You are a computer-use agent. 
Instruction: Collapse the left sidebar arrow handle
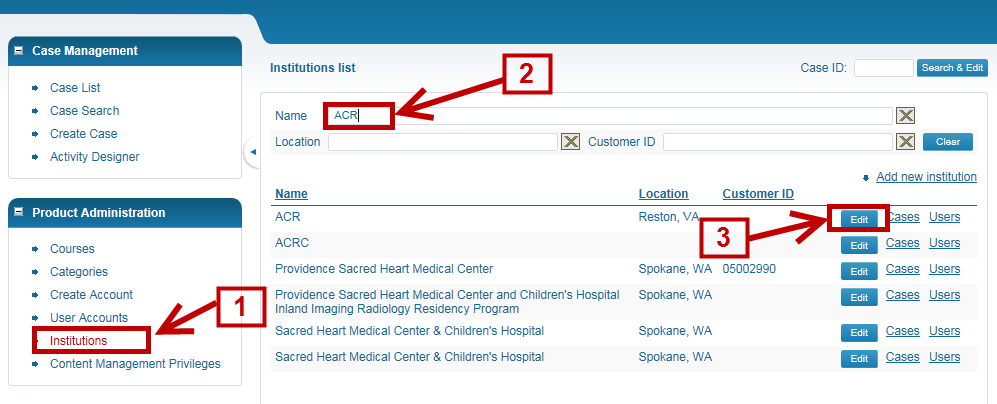click(253, 151)
